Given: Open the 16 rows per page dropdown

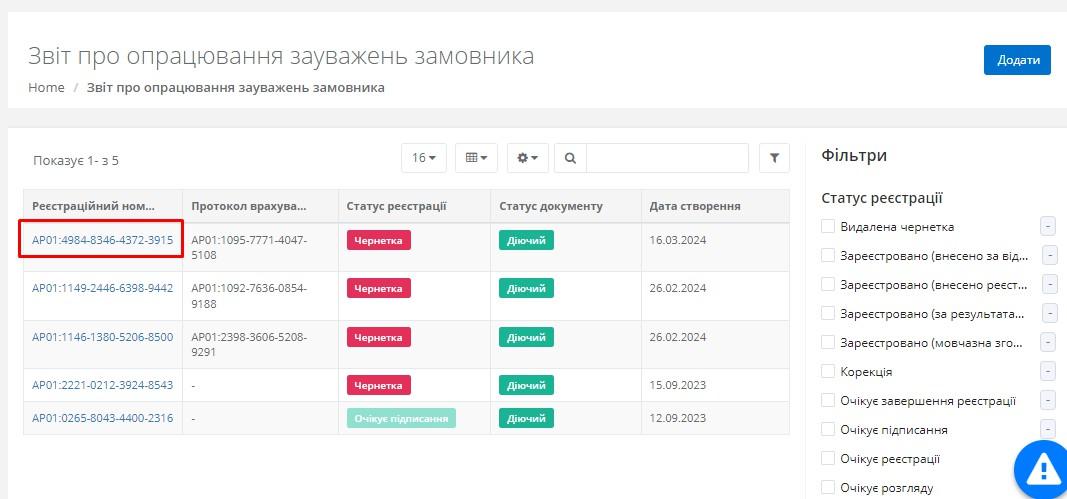Looking at the screenshot, I should click(x=424, y=158).
